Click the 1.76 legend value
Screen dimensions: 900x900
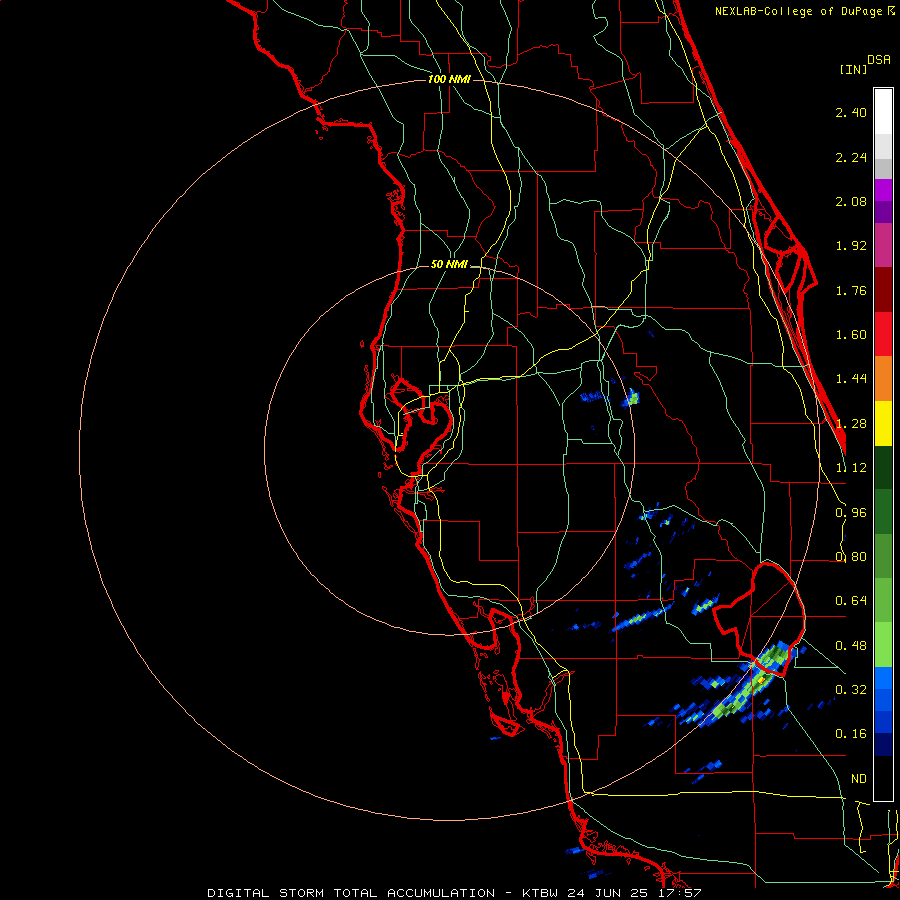[x=851, y=290]
